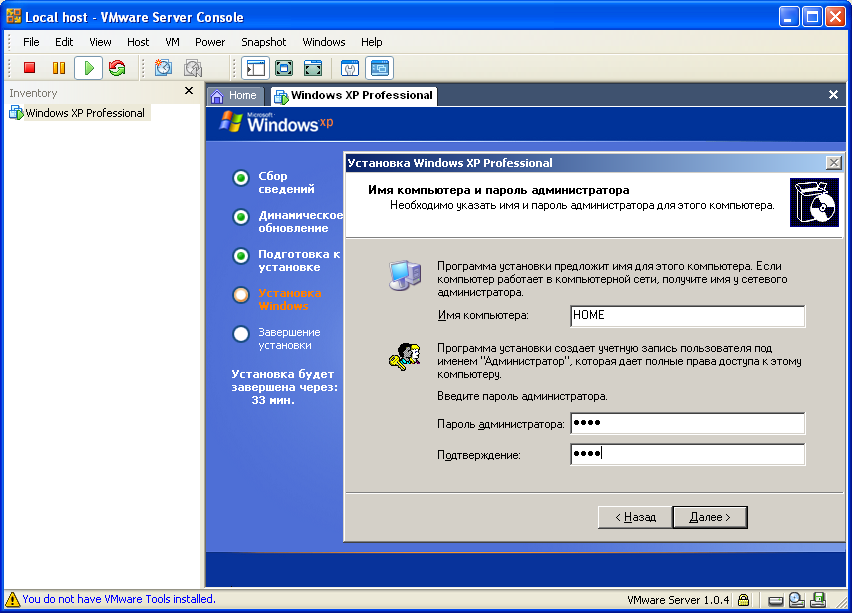Click the 'Имя компьютера и пароль администратора' heading
Viewport: 852px width, 613px height.
(498, 190)
